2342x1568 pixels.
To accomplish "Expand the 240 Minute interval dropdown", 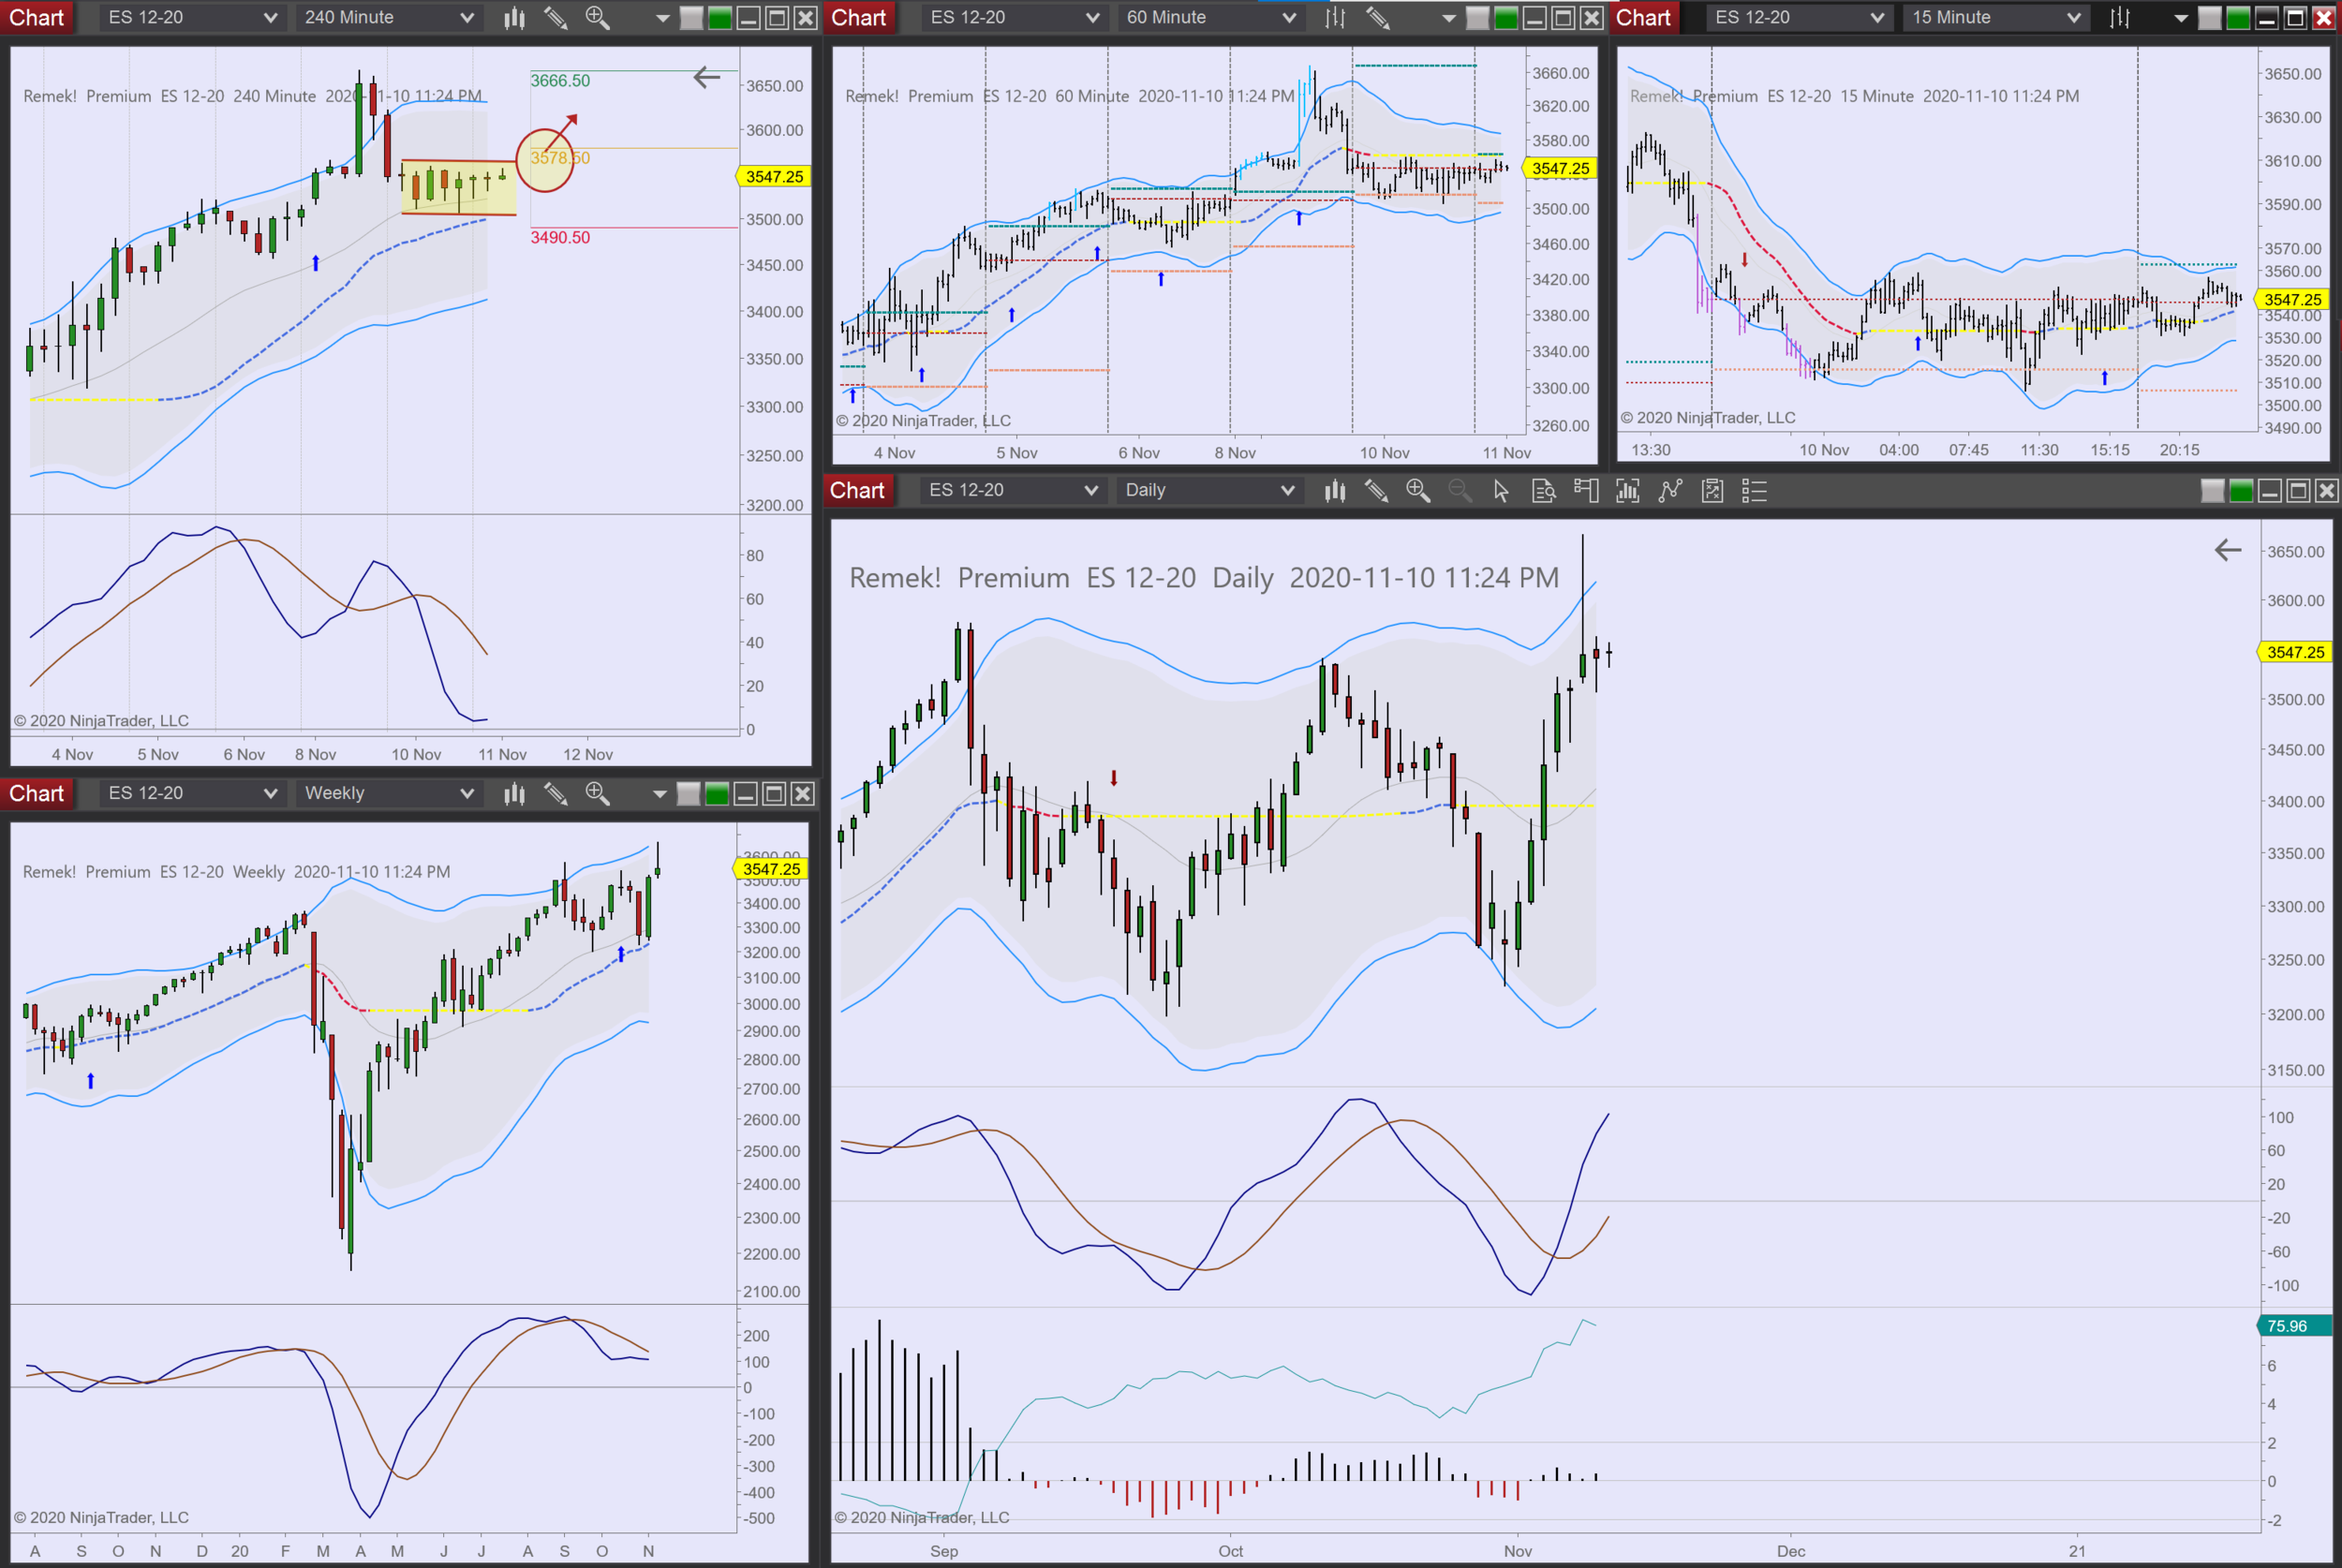I will 467,18.
